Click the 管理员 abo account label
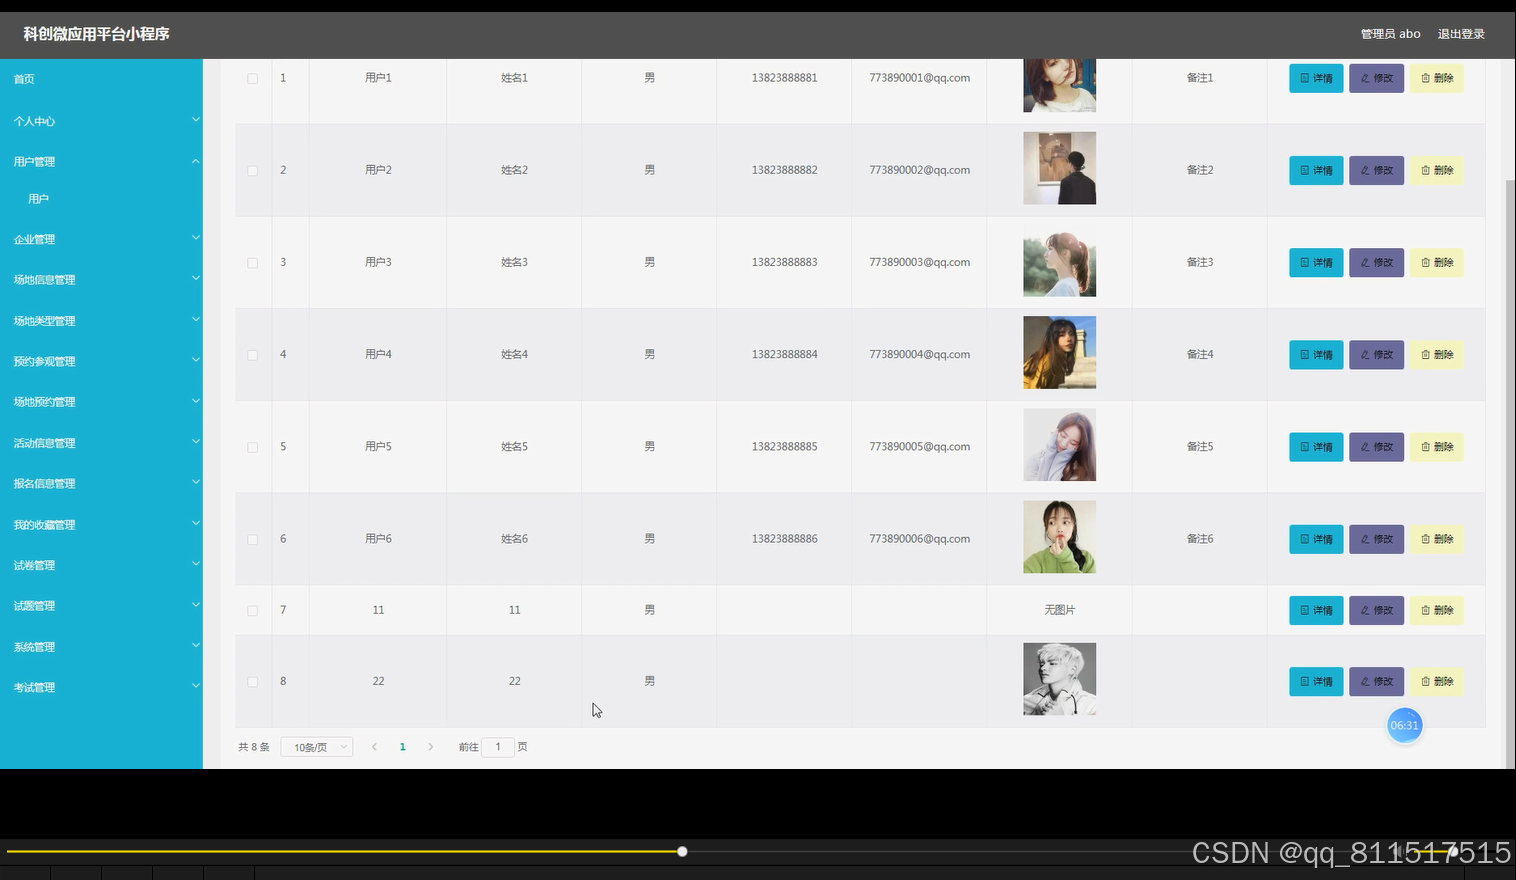1516x880 pixels. coord(1390,34)
